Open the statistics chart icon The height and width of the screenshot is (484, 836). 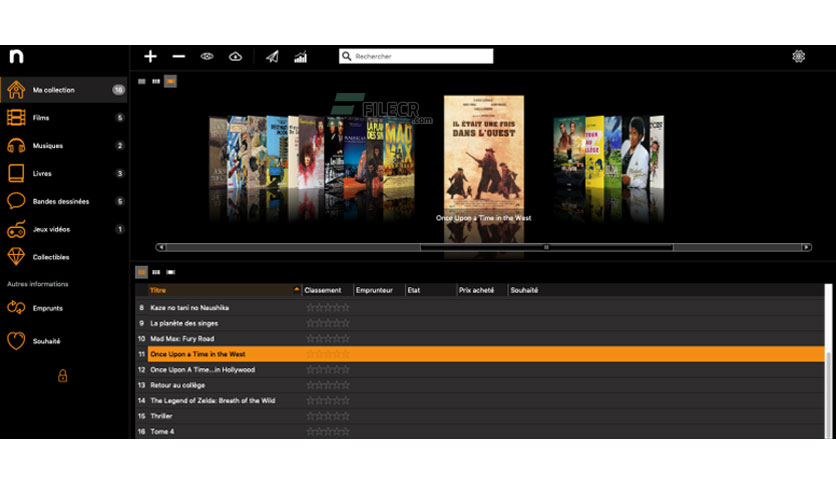click(x=301, y=57)
